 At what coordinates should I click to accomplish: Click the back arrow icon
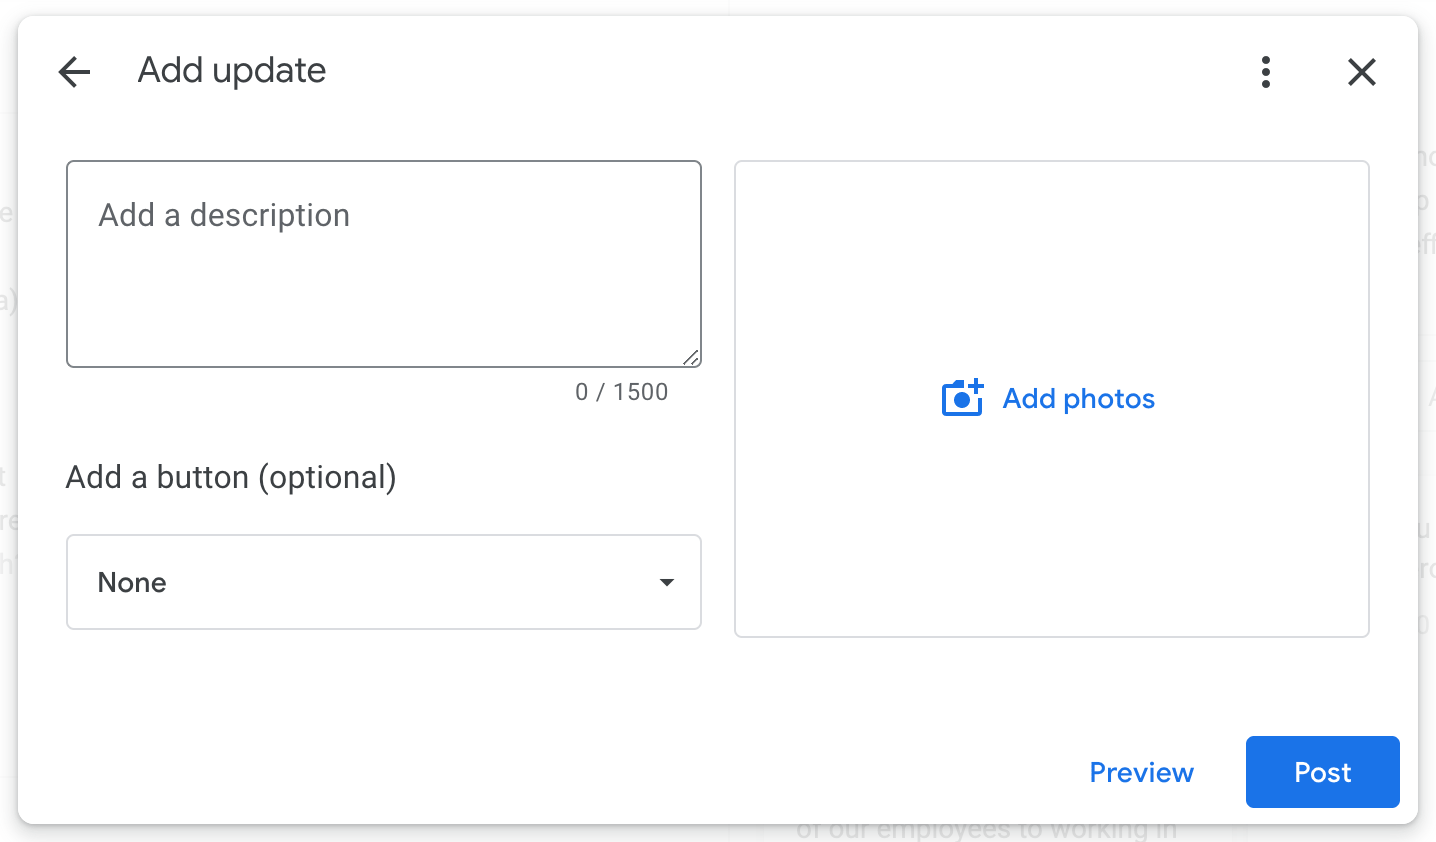tap(75, 72)
